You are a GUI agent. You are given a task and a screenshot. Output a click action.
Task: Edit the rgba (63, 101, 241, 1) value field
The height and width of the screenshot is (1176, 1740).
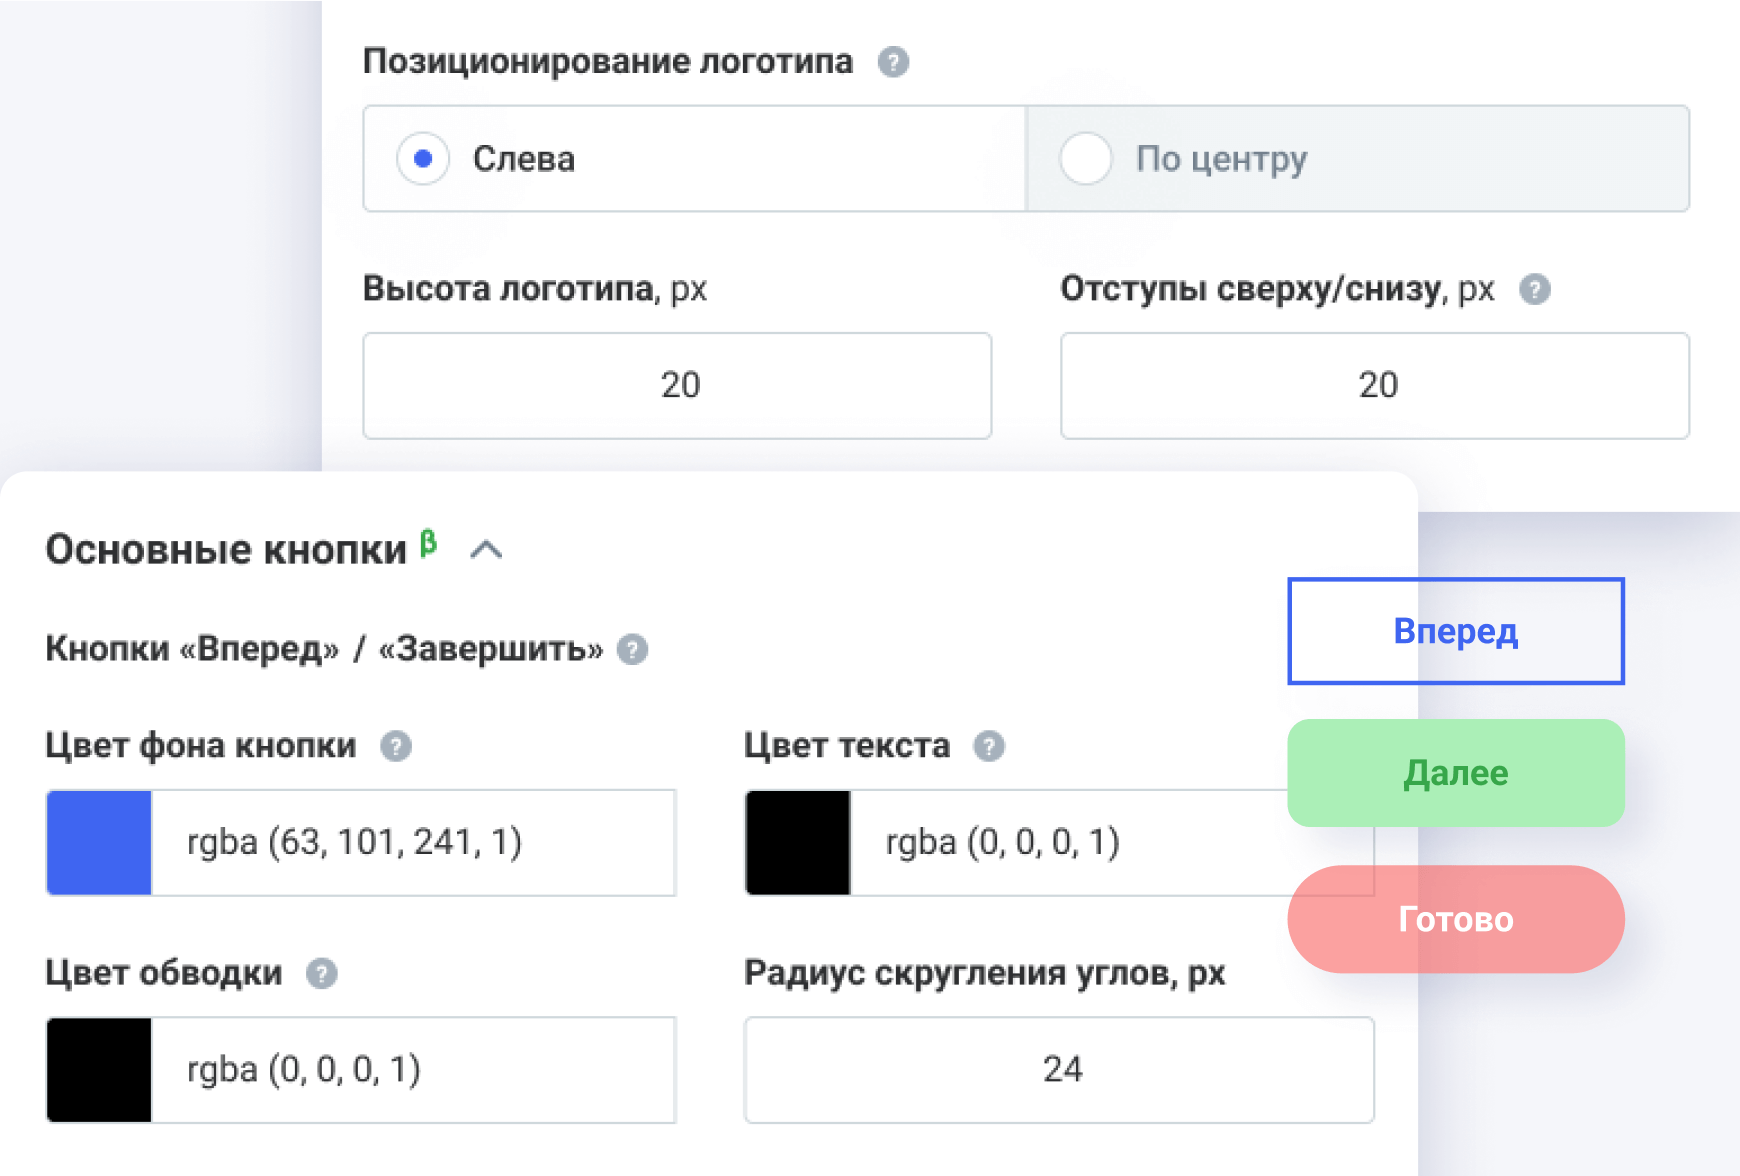[x=412, y=842]
